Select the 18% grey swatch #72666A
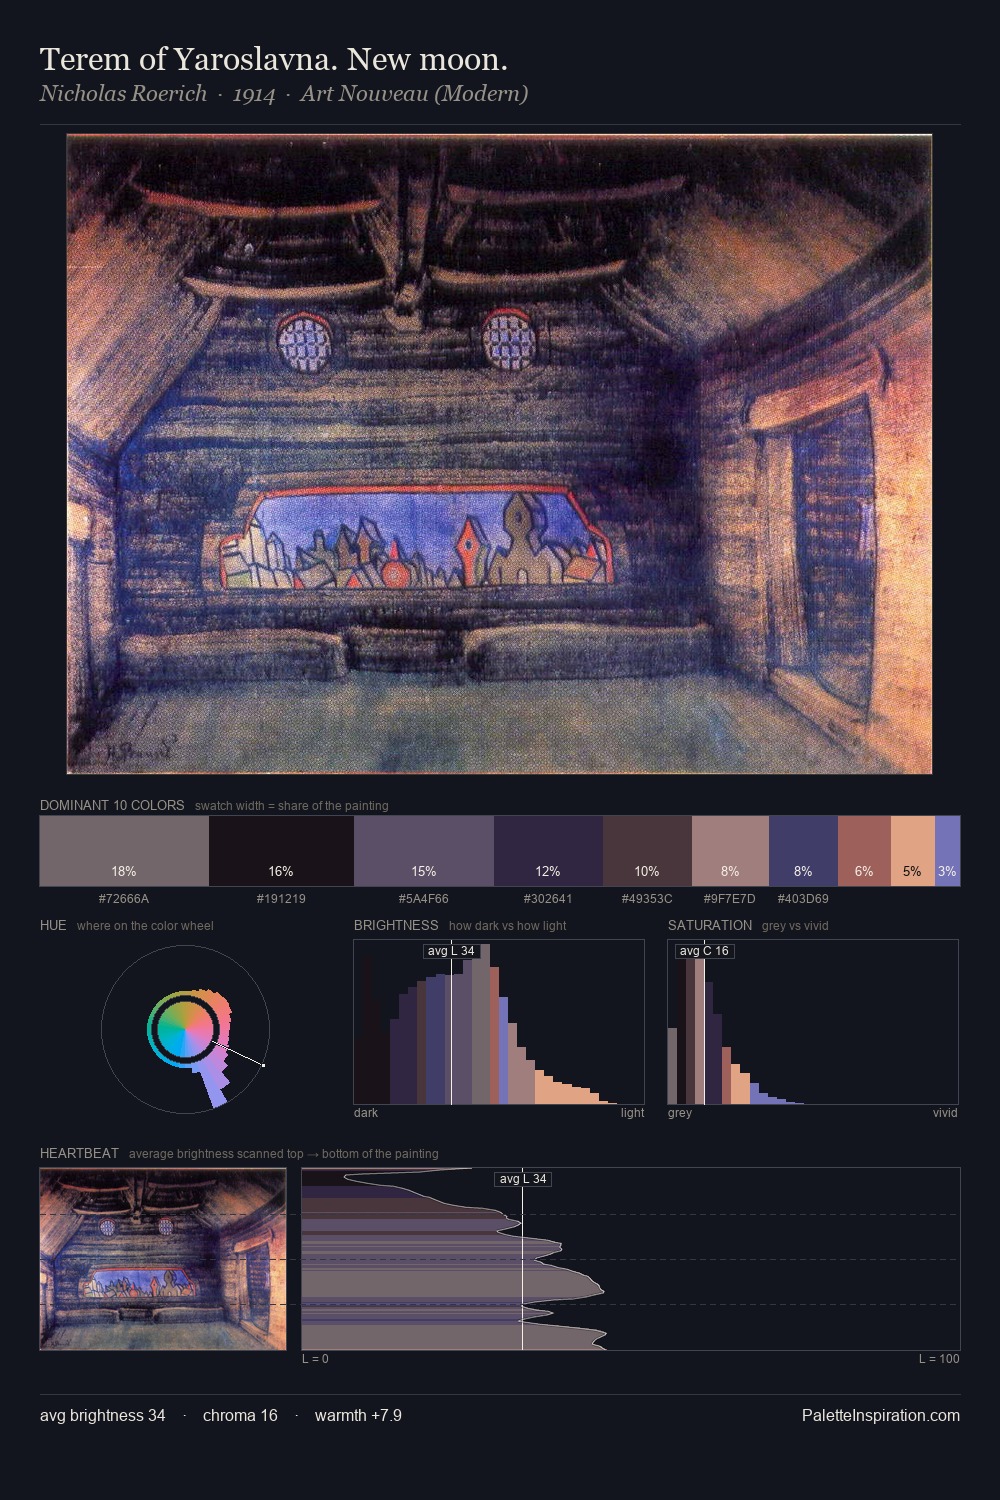This screenshot has width=1000, height=1500. point(124,851)
